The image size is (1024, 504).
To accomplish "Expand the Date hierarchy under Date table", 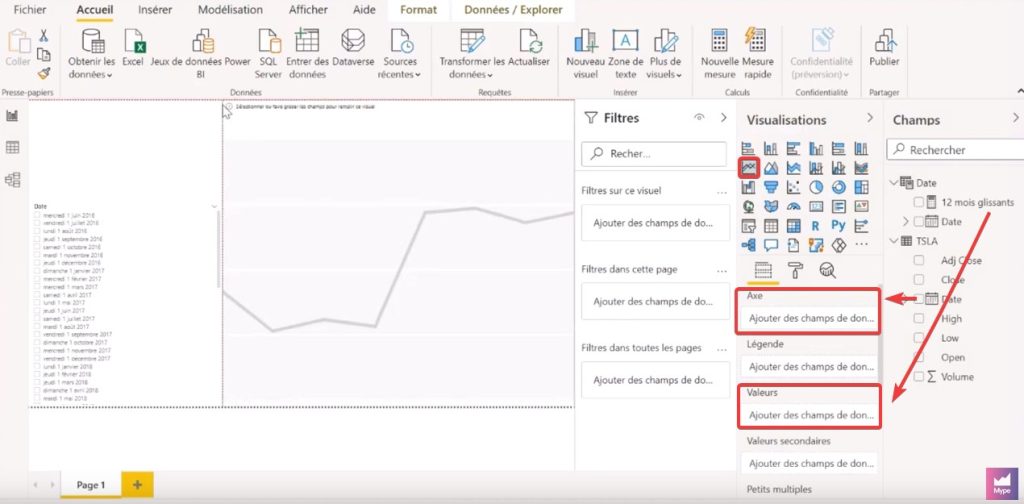I will pos(906,221).
